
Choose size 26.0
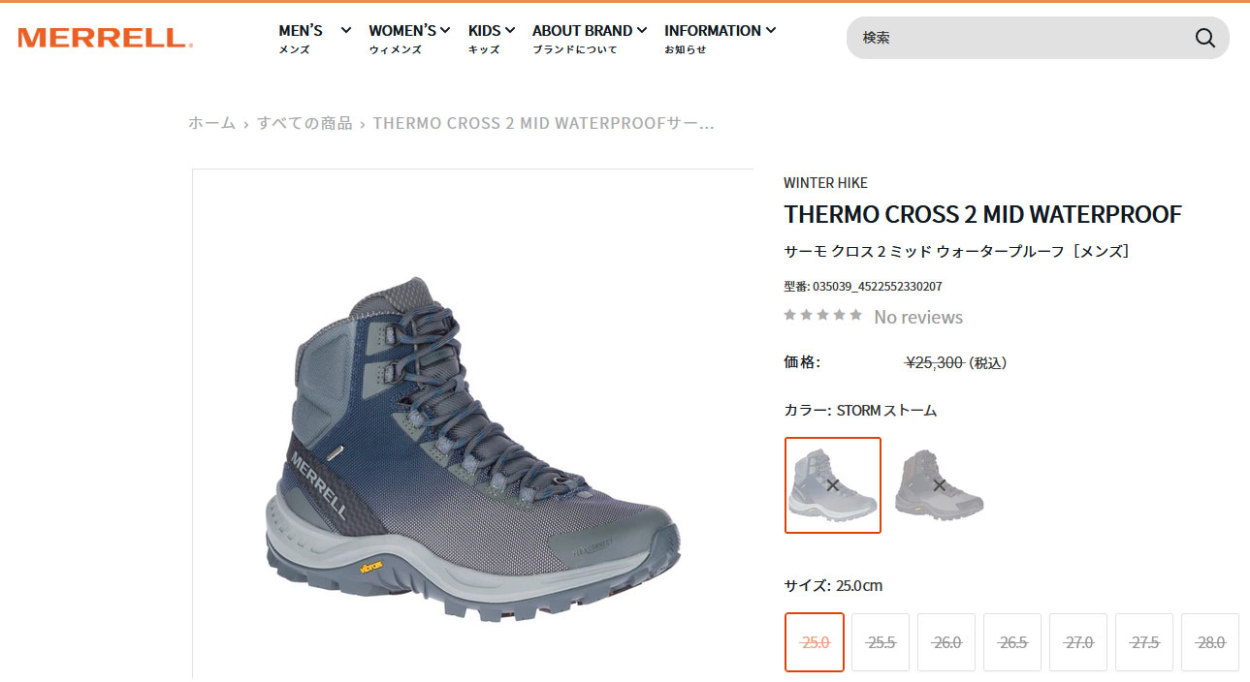point(946,642)
